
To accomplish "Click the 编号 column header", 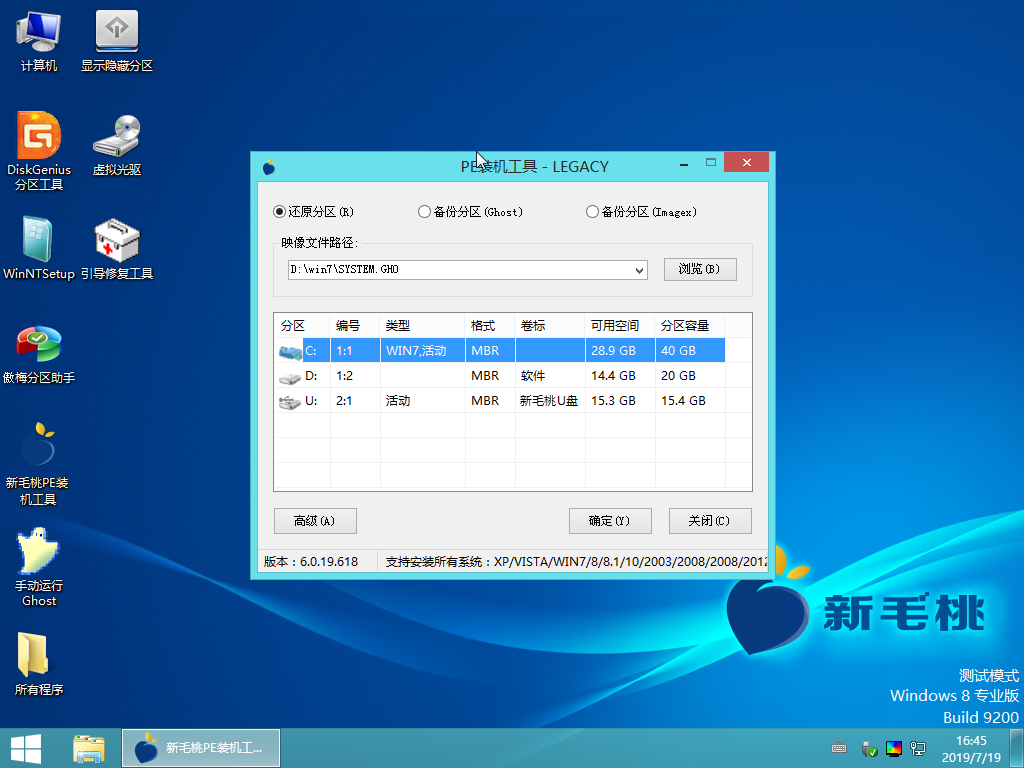I will click(355, 325).
